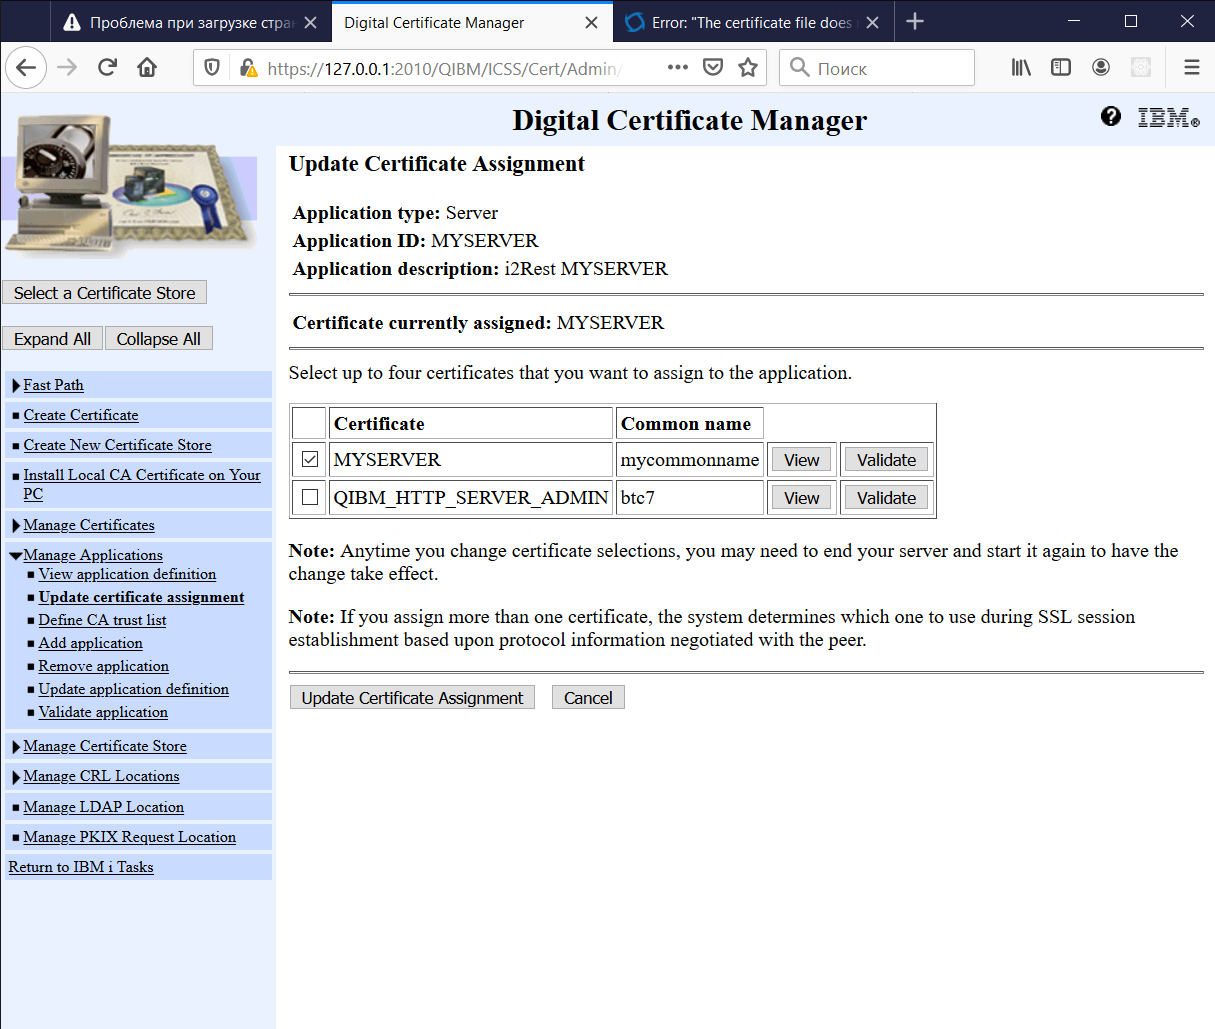
Task: Close the Digital Certificate Manager tab
Action: click(592, 22)
